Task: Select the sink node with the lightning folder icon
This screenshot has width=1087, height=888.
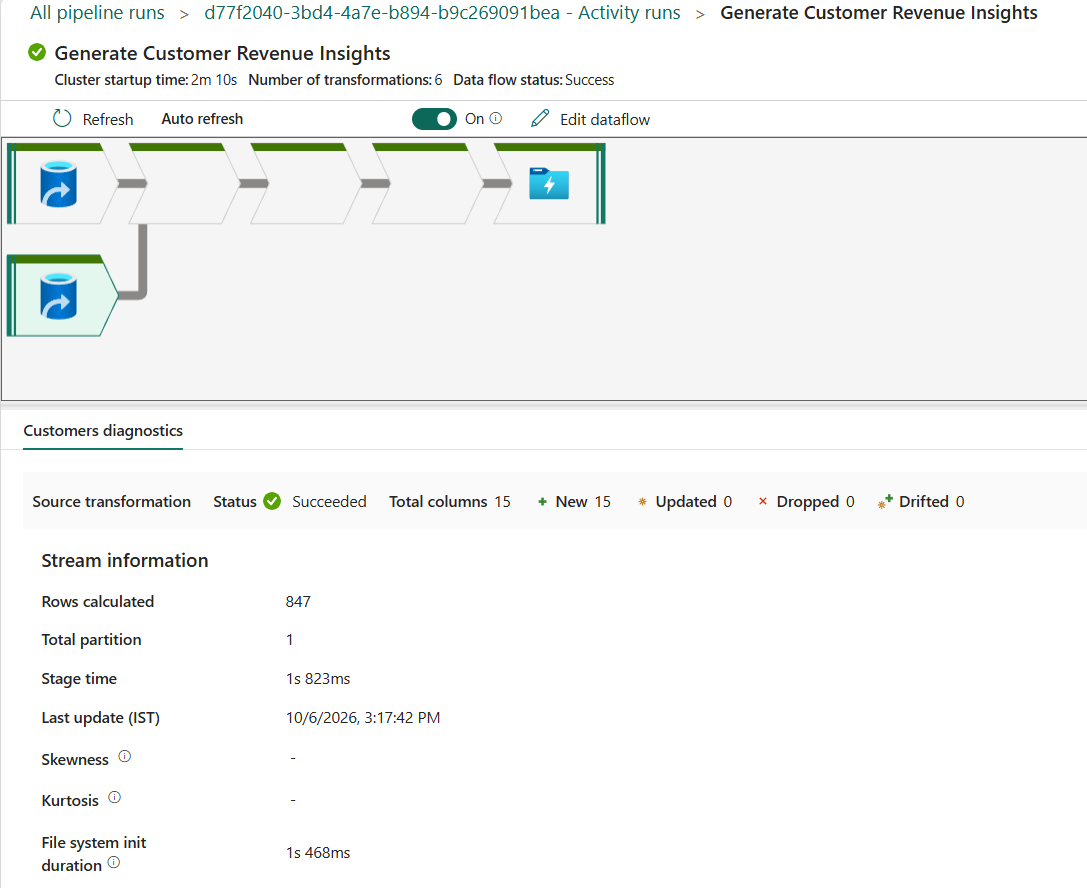Action: point(549,184)
